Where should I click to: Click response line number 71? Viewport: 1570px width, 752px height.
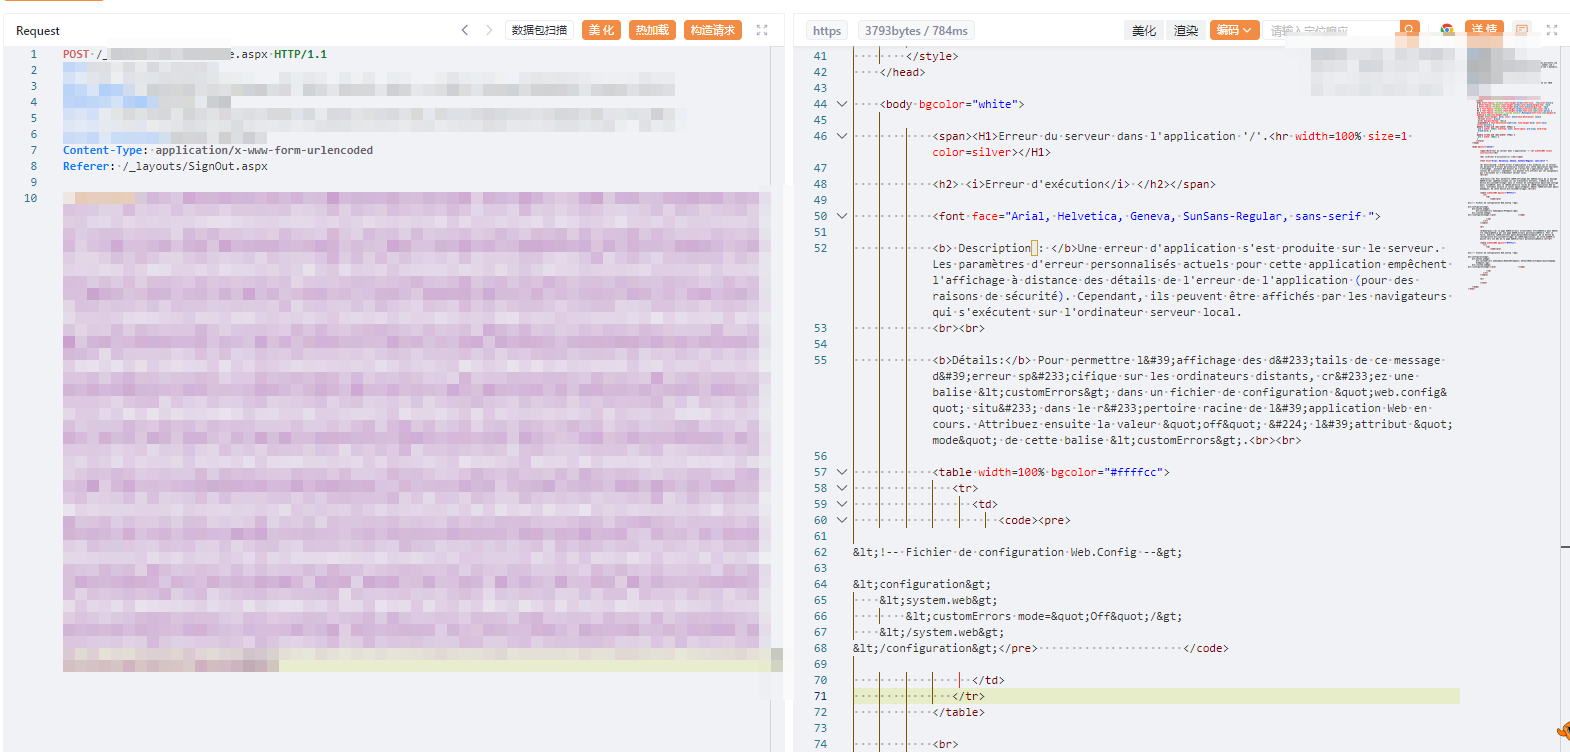(x=820, y=696)
